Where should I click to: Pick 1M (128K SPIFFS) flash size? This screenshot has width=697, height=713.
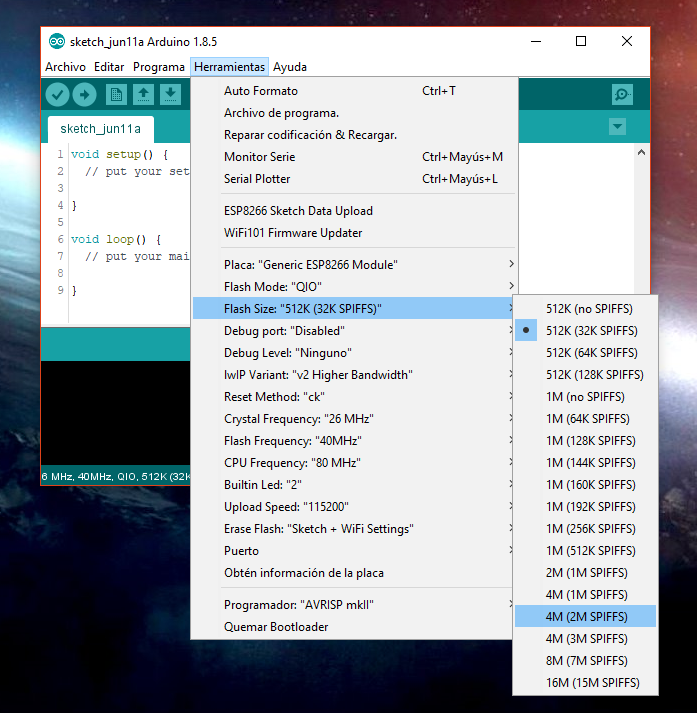coord(585,441)
